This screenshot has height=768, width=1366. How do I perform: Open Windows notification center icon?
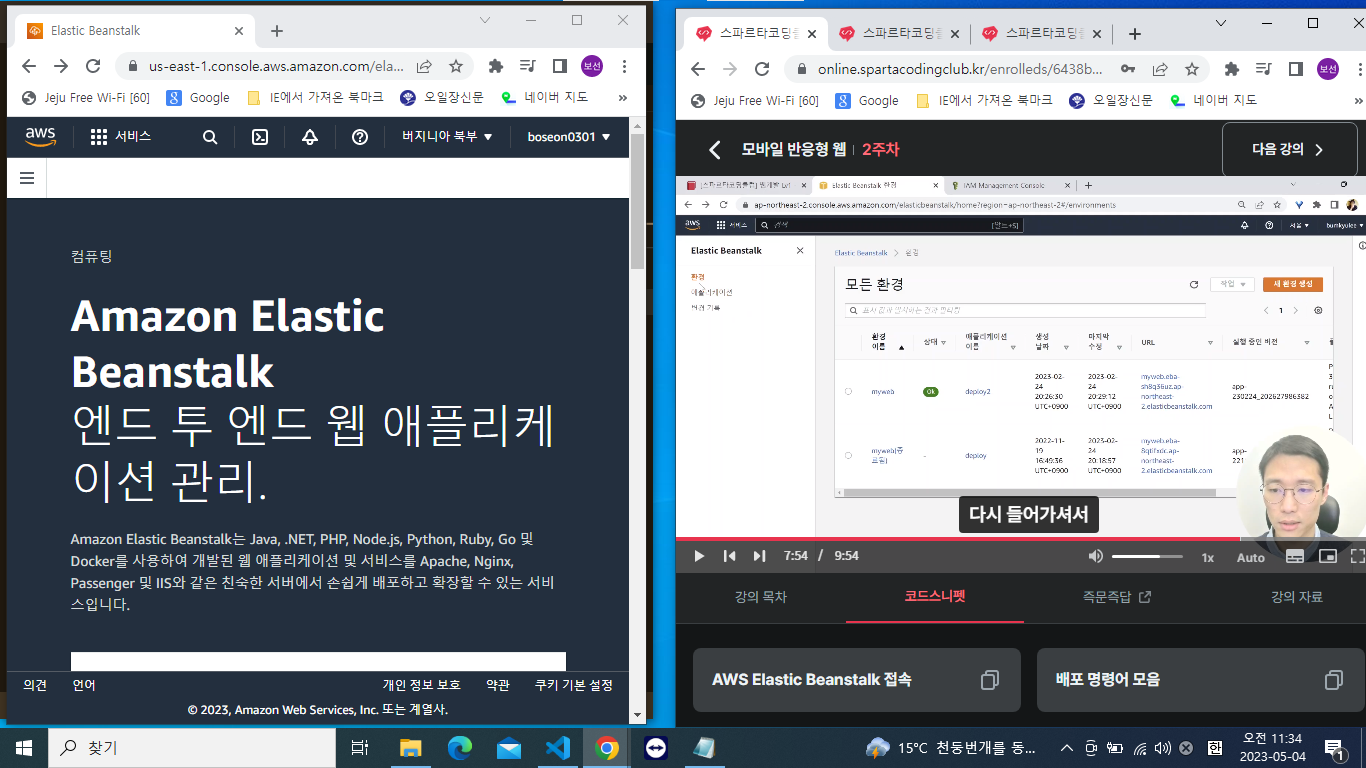[1335, 748]
